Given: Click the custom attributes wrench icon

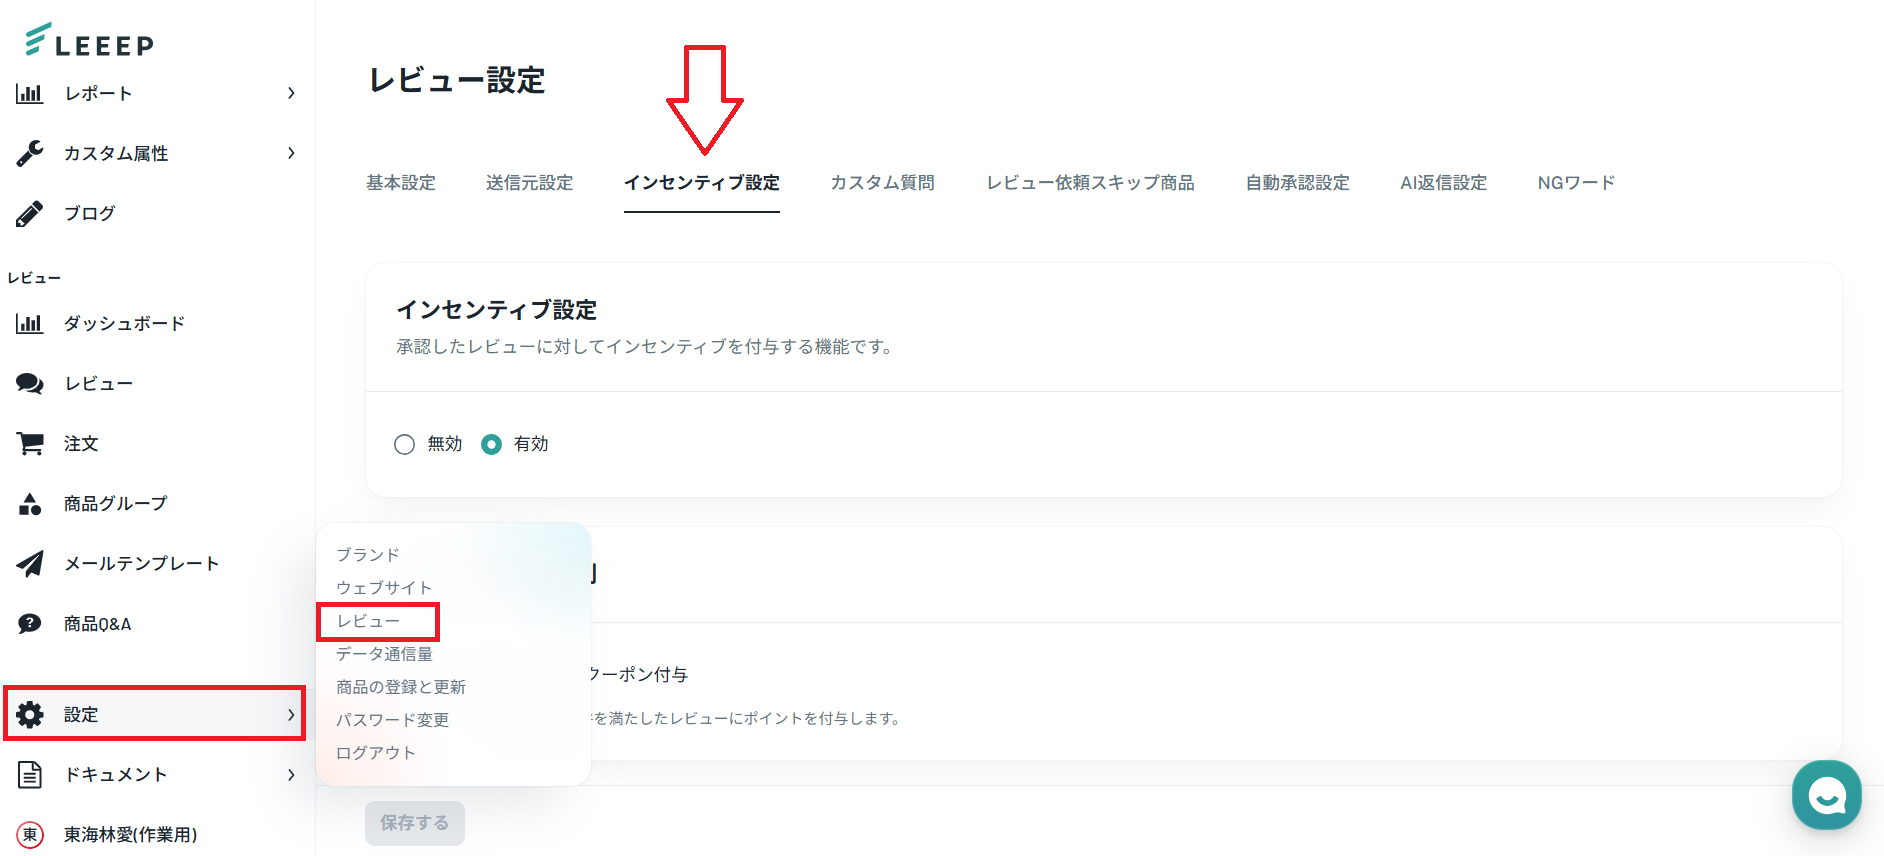Looking at the screenshot, I should click(30, 153).
